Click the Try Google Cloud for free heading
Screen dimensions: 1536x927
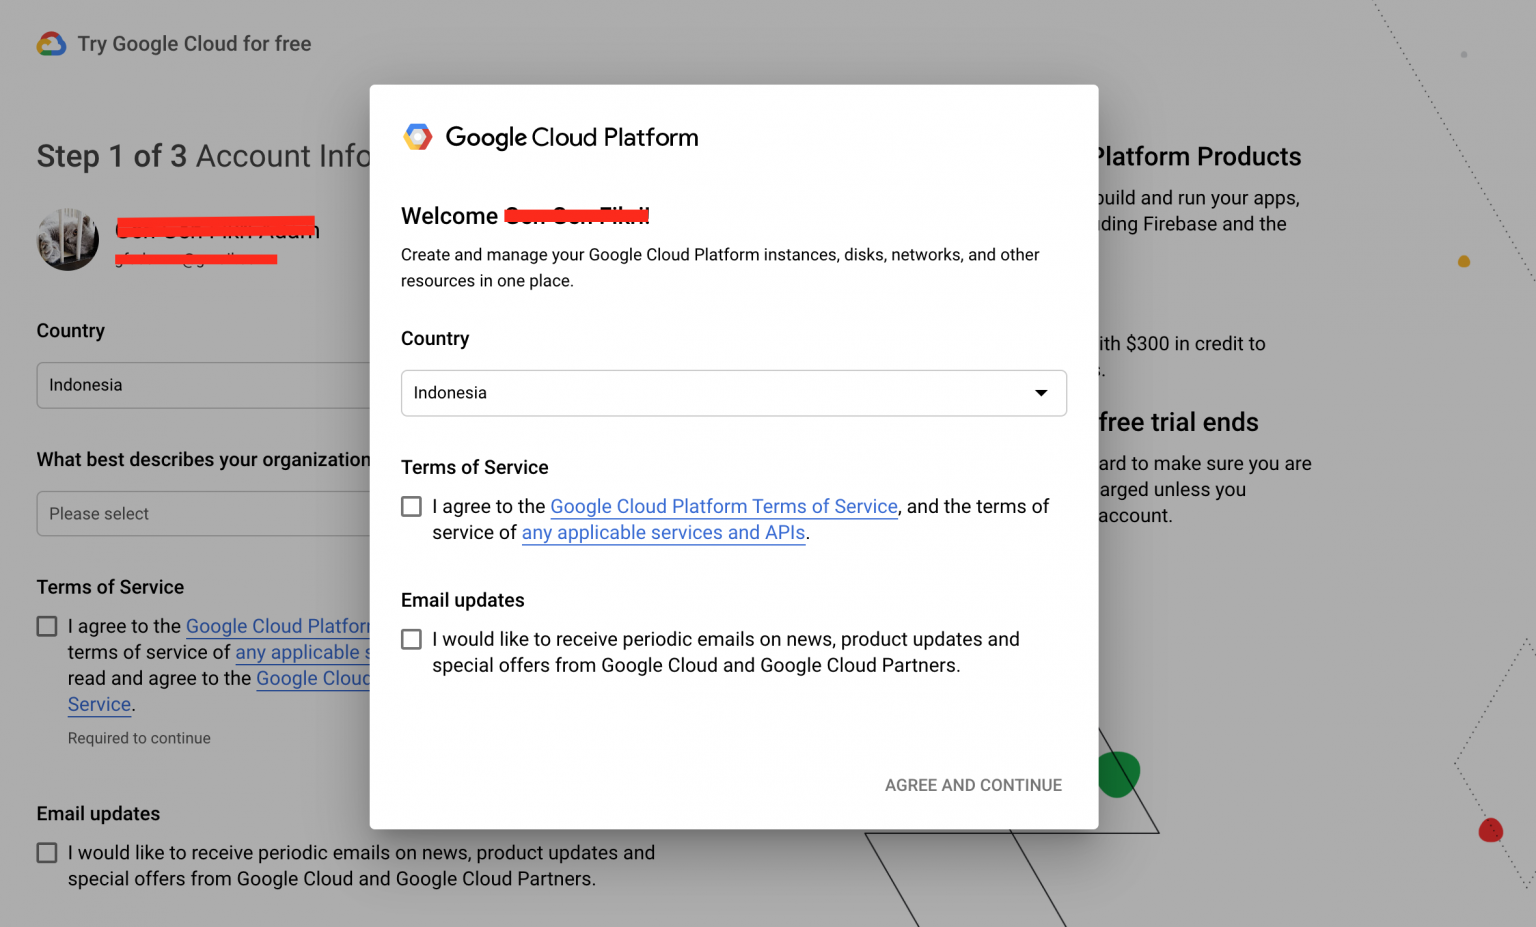click(195, 44)
